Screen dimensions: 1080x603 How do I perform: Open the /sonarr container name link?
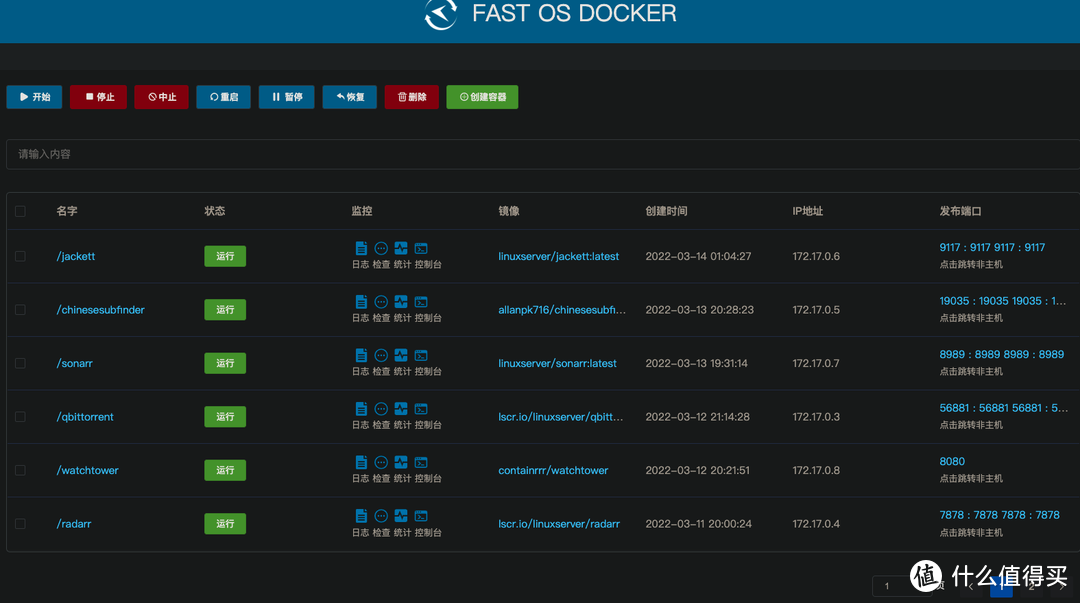(74, 363)
